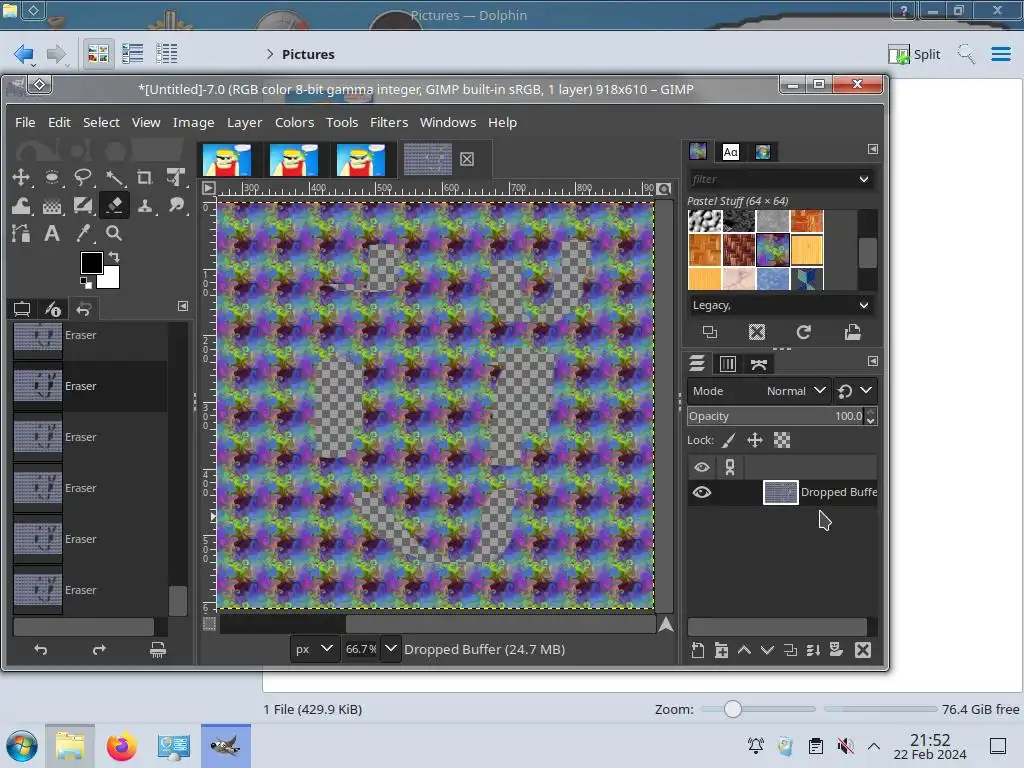
Task: Open the File menu in GIMP
Action: pos(25,122)
